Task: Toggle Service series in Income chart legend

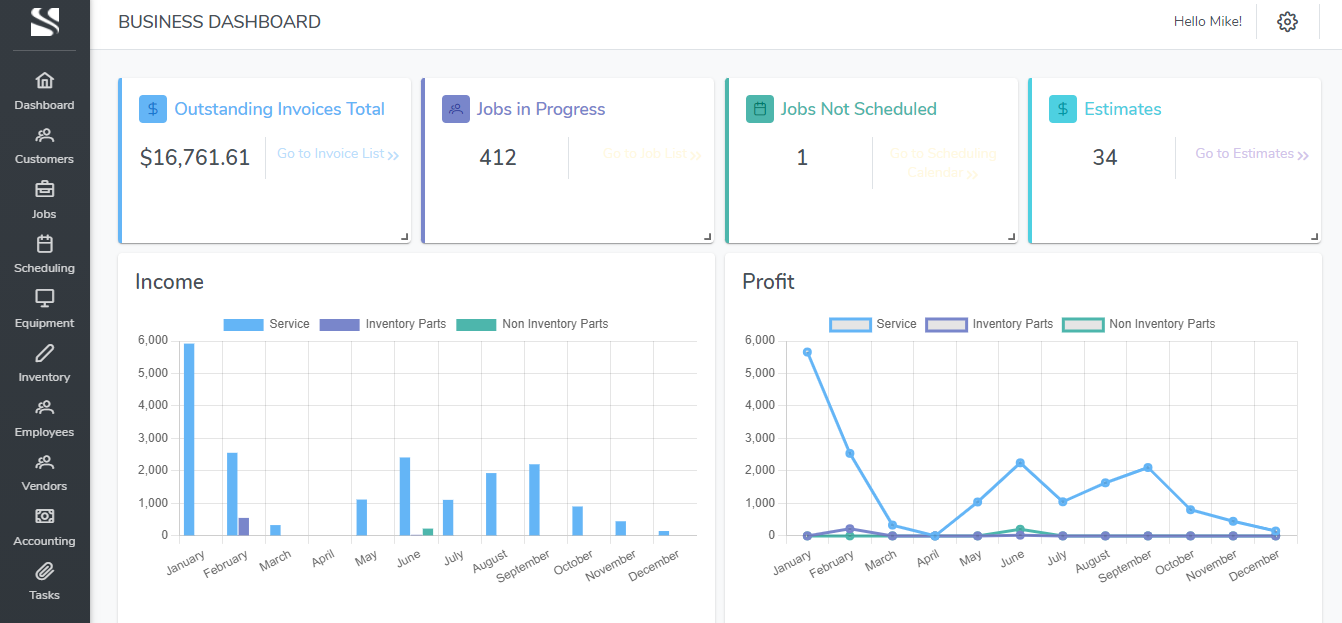Action: (266, 324)
